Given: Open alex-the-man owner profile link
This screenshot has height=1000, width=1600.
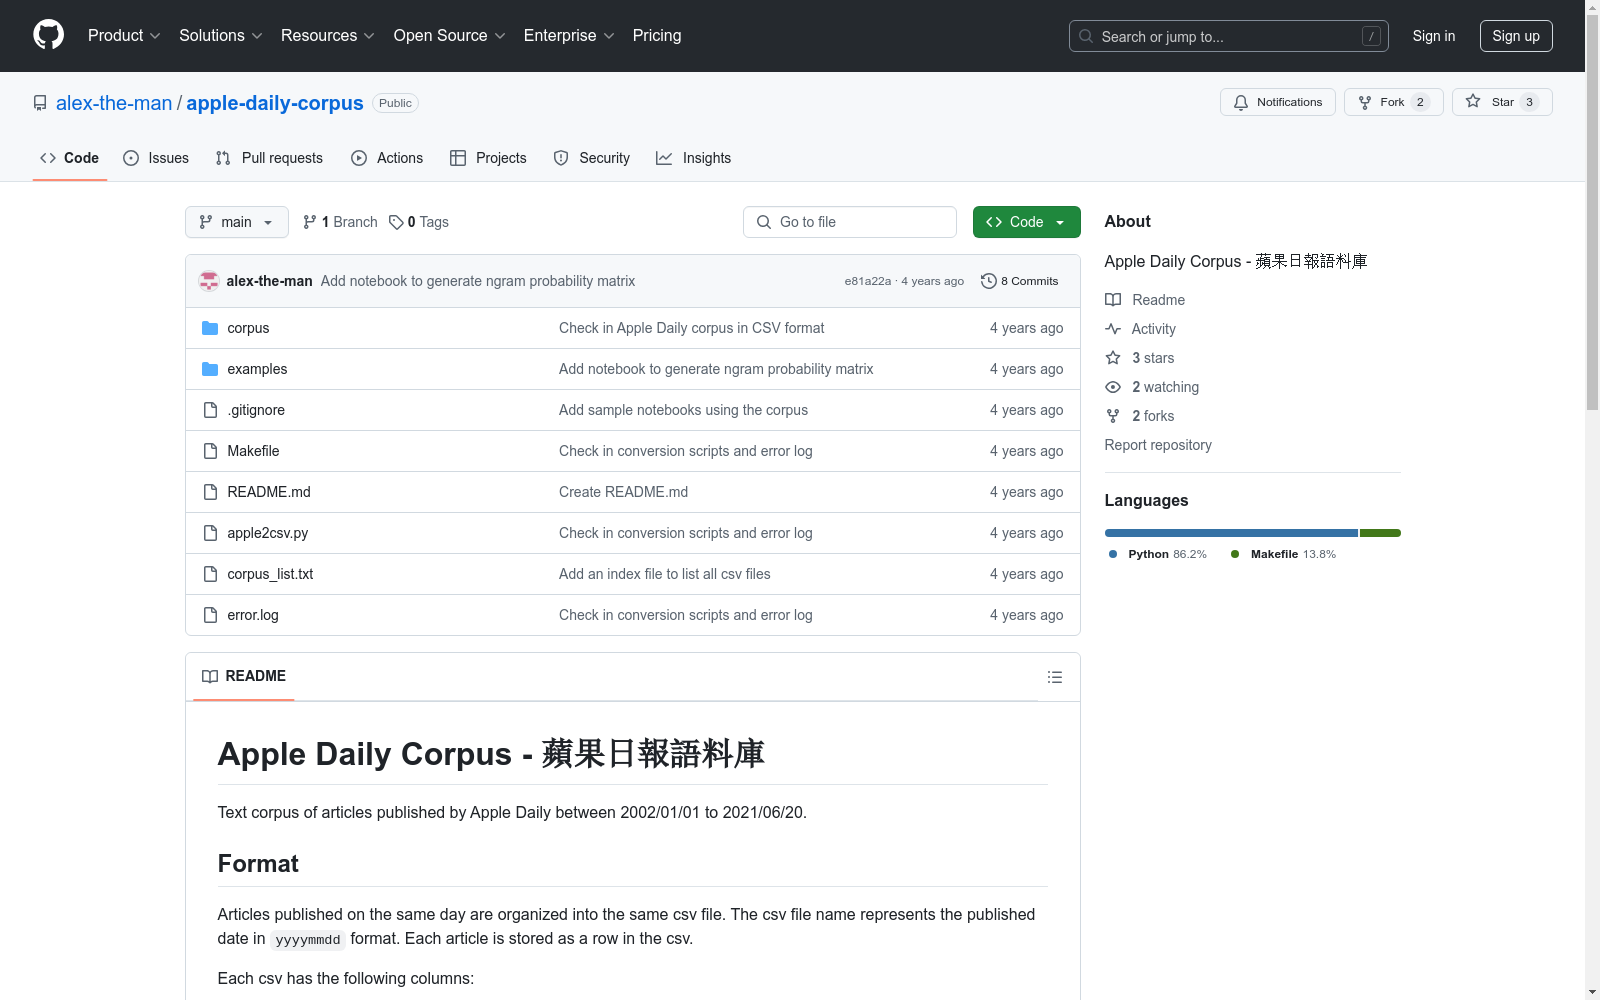Looking at the screenshot, I should tap(114, 103).
